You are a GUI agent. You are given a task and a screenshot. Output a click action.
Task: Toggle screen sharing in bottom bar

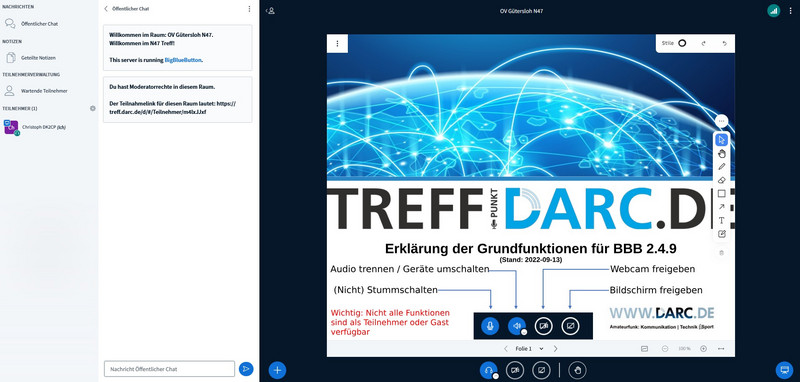(x=541, y=370)
